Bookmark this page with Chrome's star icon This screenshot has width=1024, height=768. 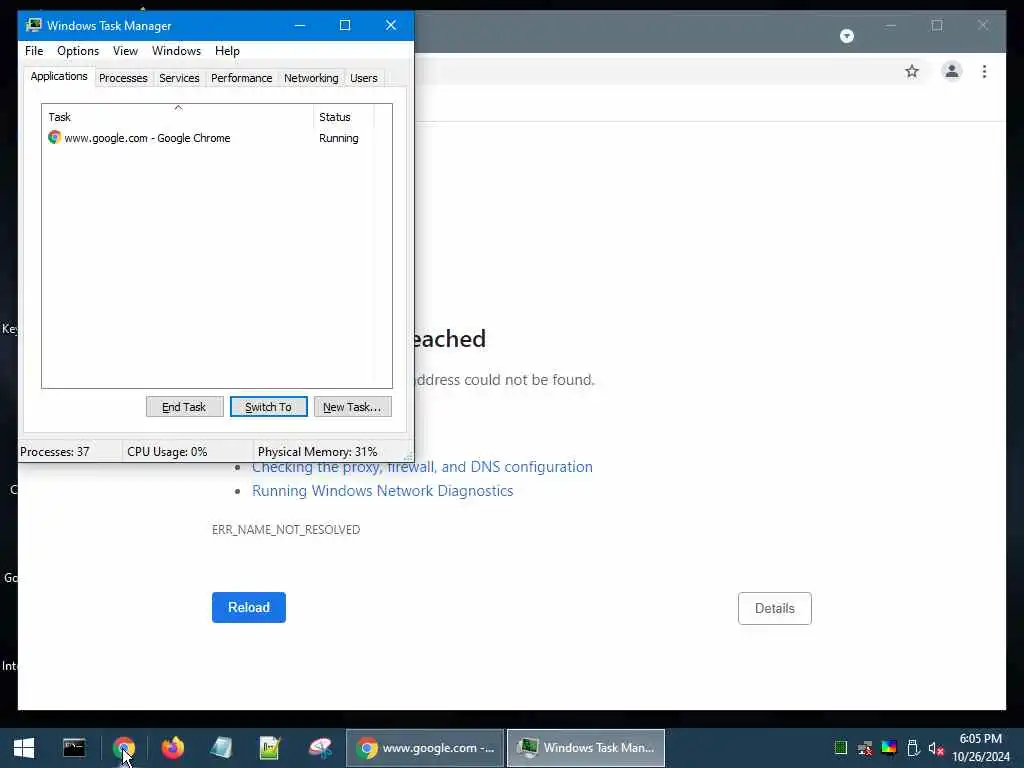point(912,71)
